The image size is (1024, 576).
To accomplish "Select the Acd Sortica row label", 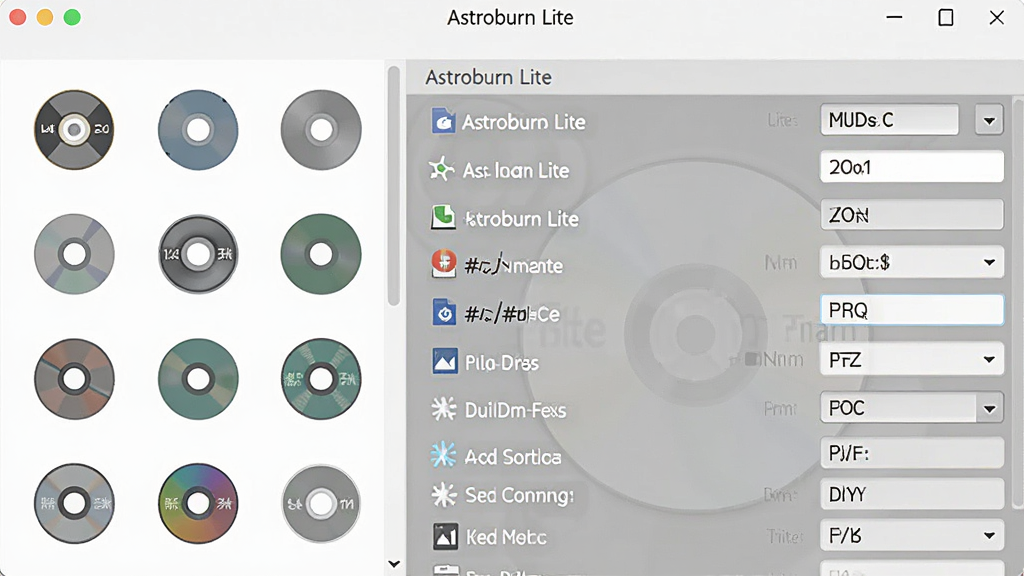I will (x=513, y=456).
